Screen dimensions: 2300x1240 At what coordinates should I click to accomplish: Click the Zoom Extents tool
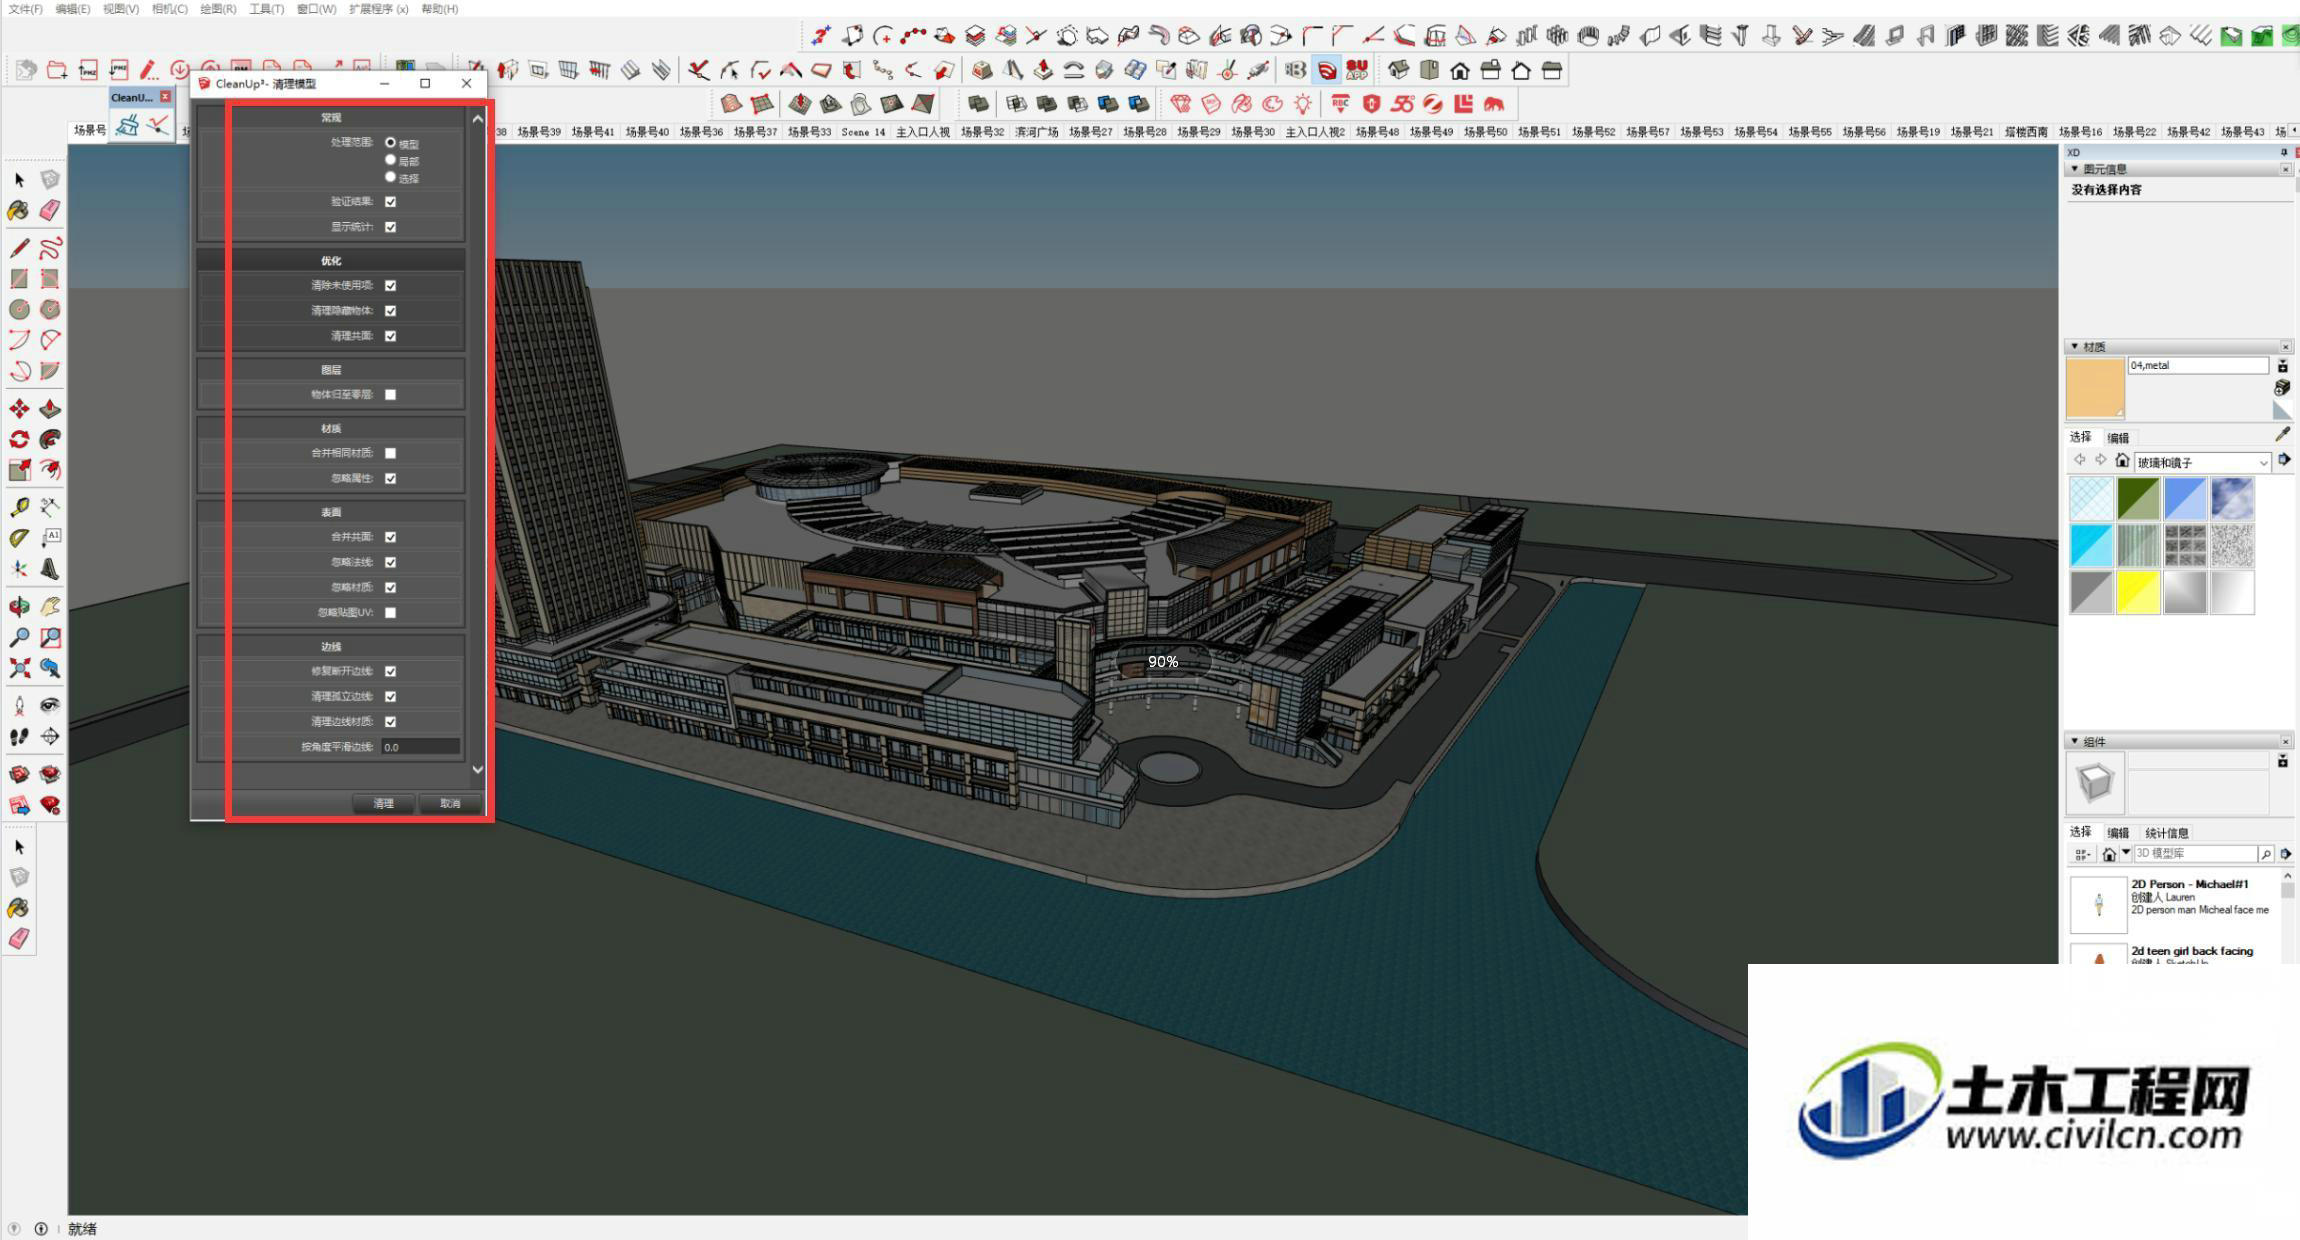(x=19, y=668)
